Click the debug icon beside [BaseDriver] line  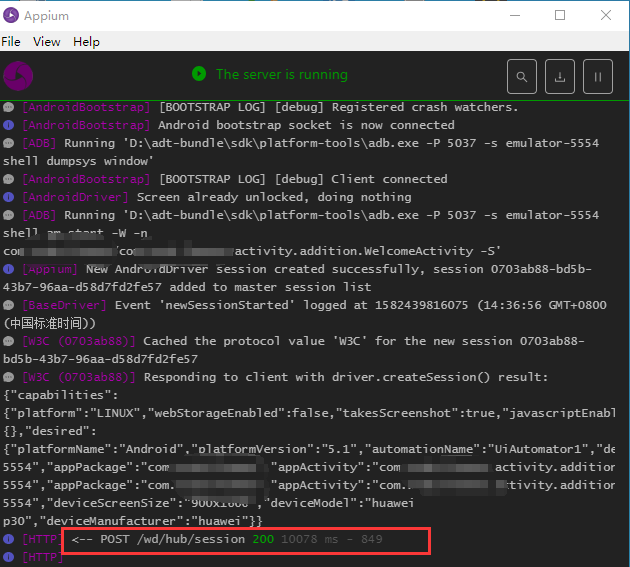pyautogui.click(x=8, y=305)
